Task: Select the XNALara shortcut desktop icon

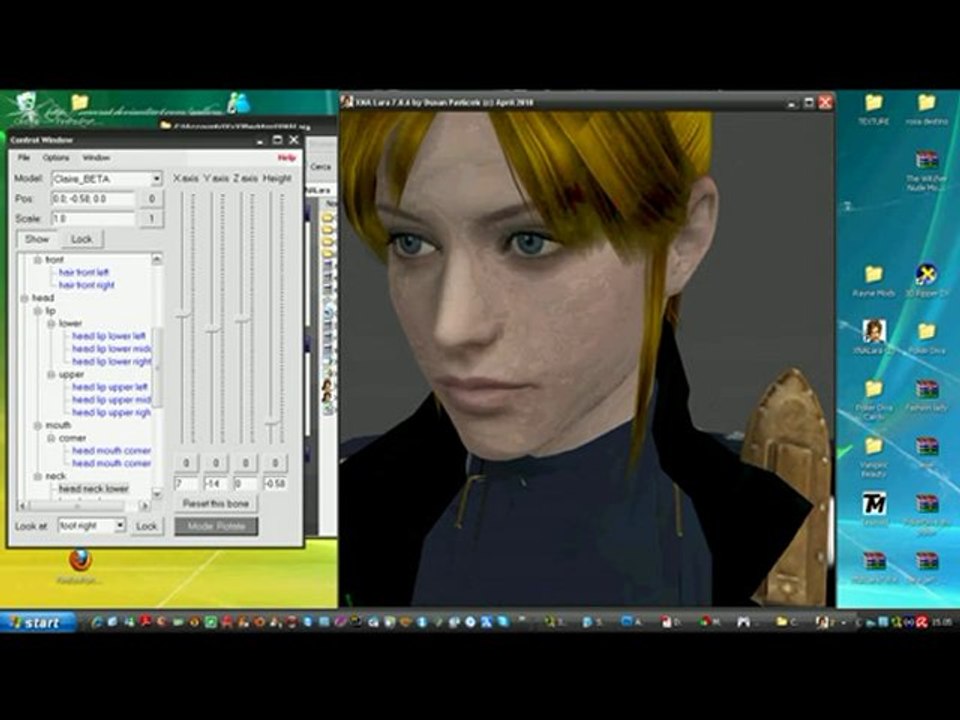Action: coord(874,337)
